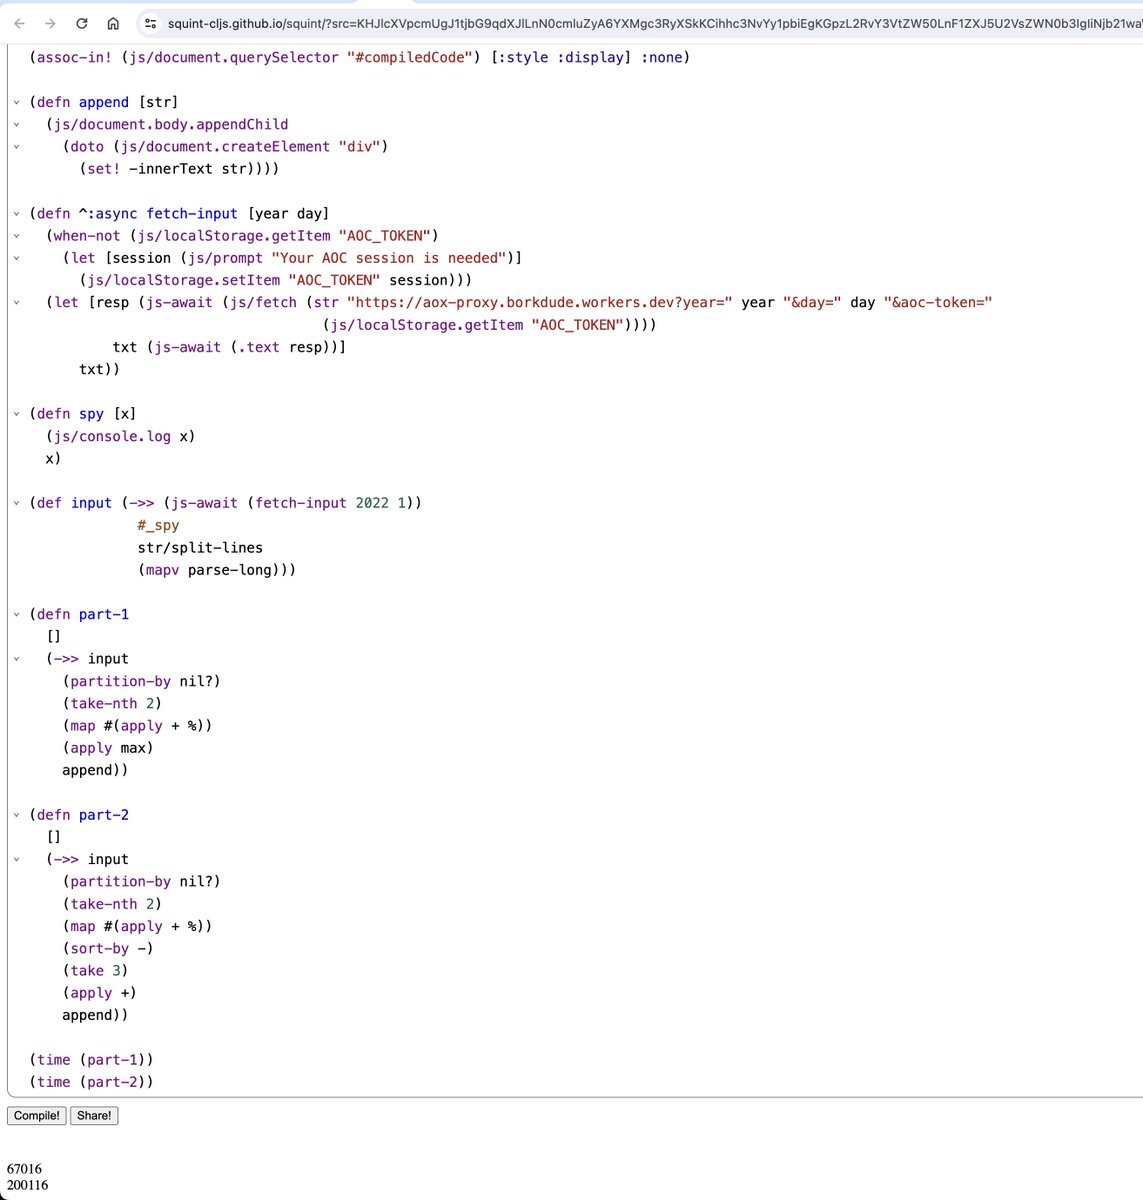The width and height of the screenshot is (1143, 1200).
Task: Collapse the defn ^:async fetch-input function
Action: tap(17, 213)
